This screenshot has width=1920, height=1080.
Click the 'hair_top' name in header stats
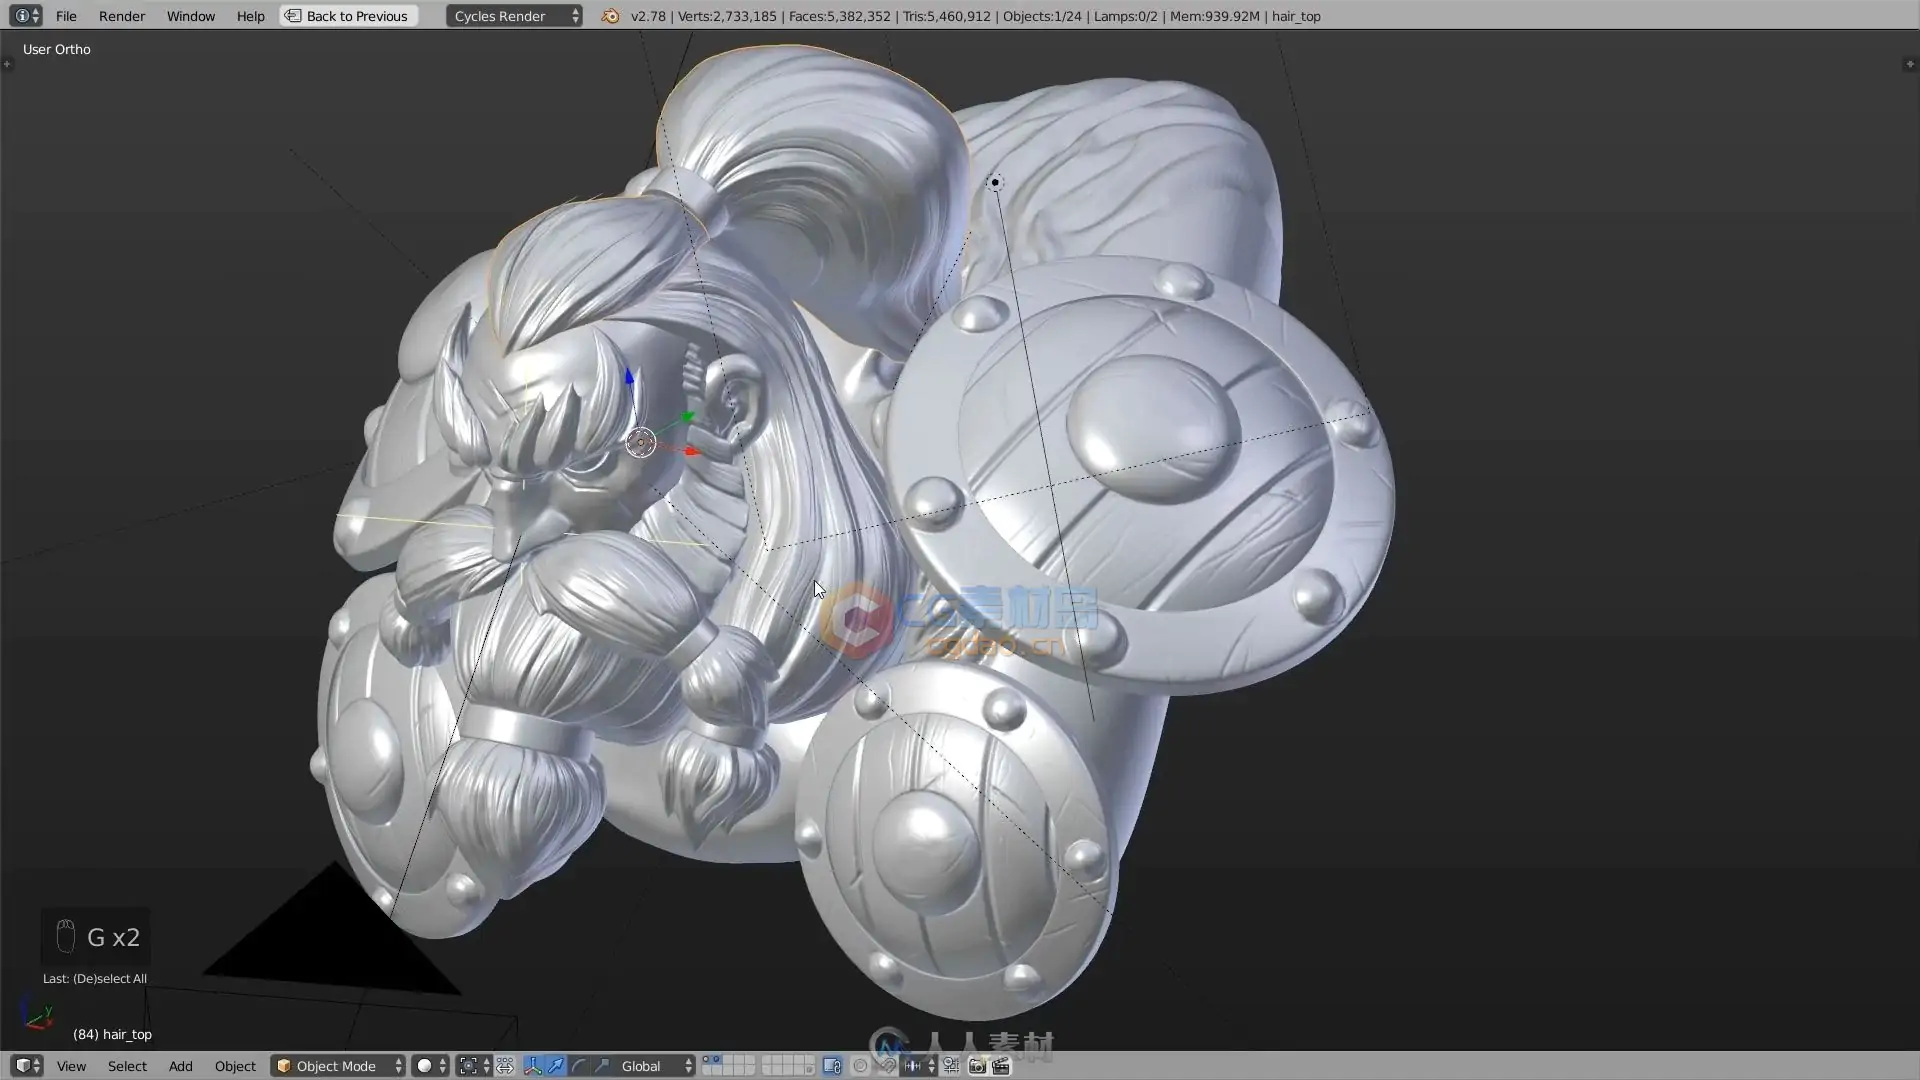pos(1296,16)
